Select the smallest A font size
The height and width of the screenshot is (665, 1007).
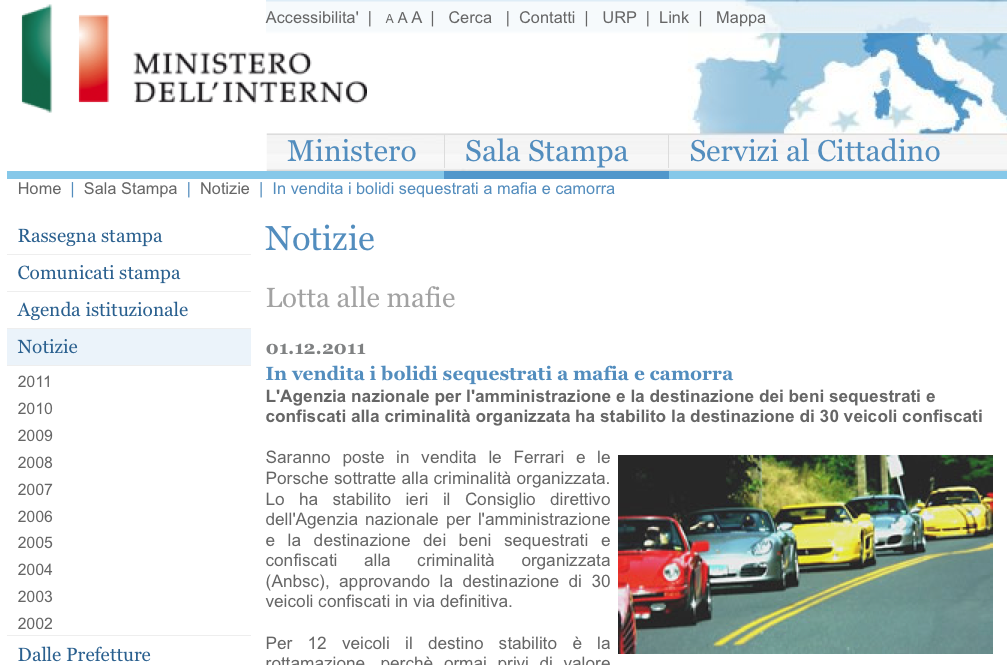389,19
